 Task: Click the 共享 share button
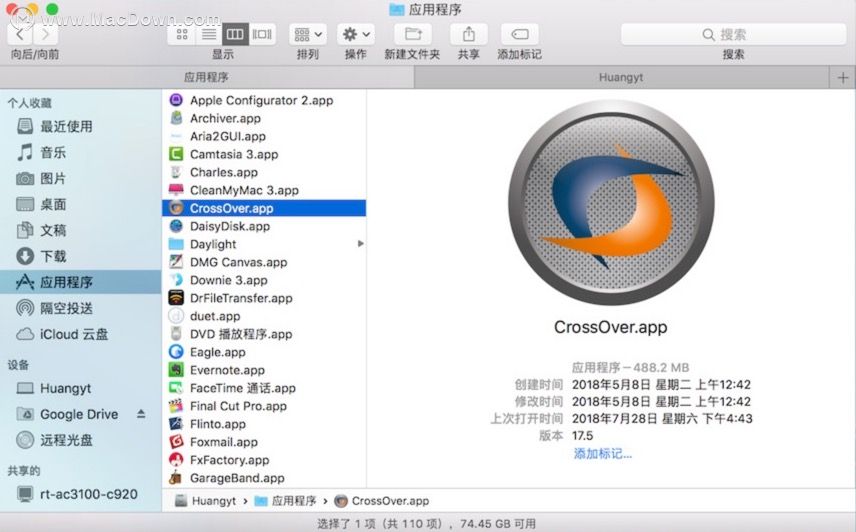tap(468, 34)
